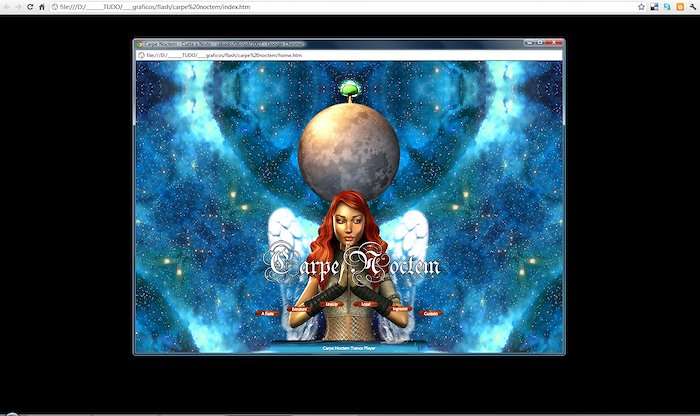This screenshot has width=700, height=416.
Task: Click the Carpe Noctem gothic logo
Action: pyautogui.click(x=352, y=264)
